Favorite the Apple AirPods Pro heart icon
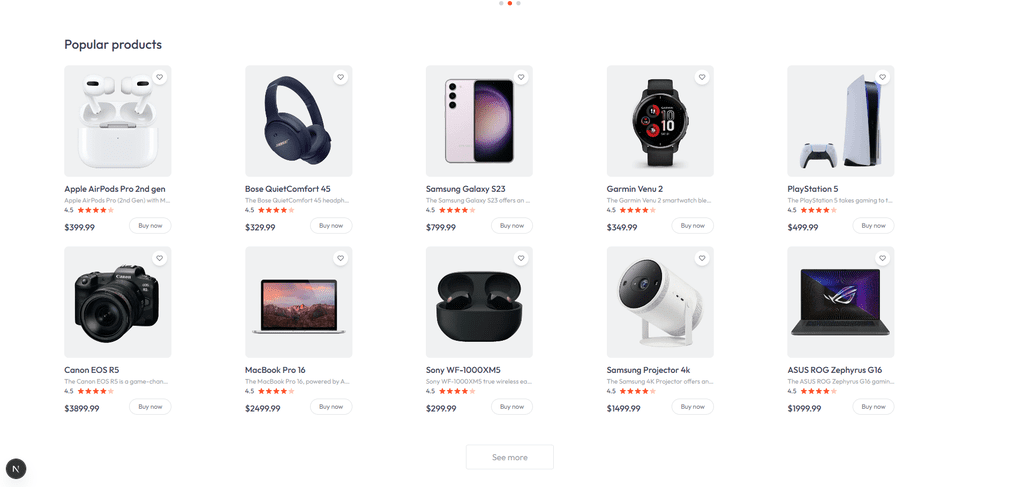The image size is (1024, 487). (159, 77)
